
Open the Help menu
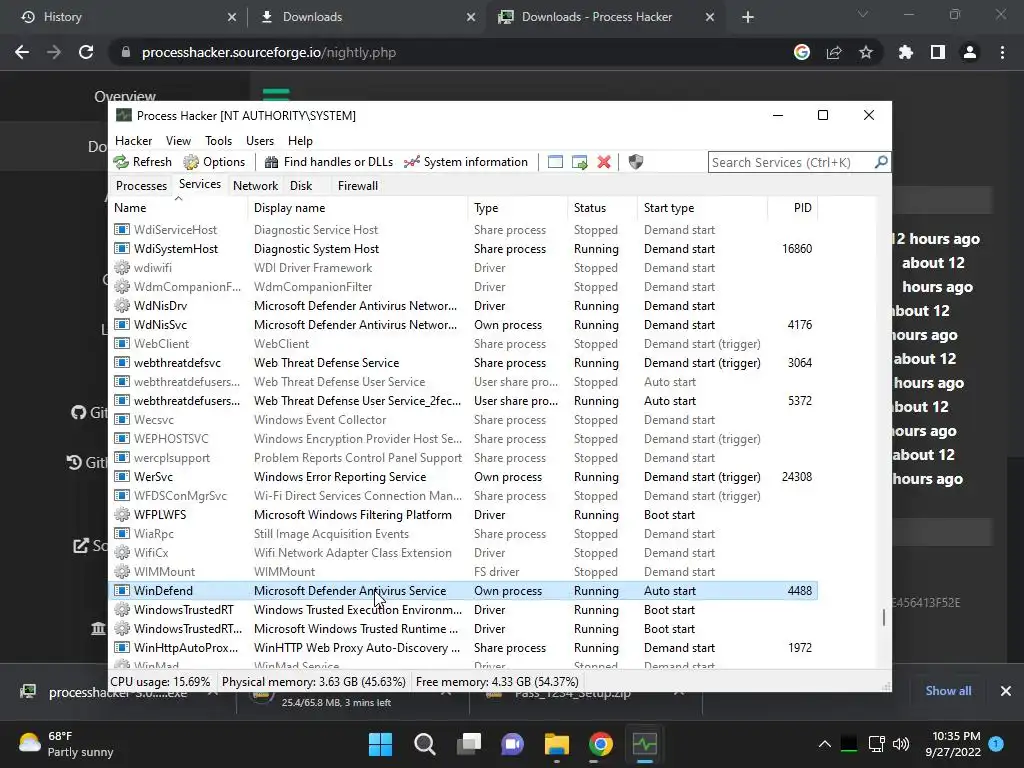[x=300, y=141]
